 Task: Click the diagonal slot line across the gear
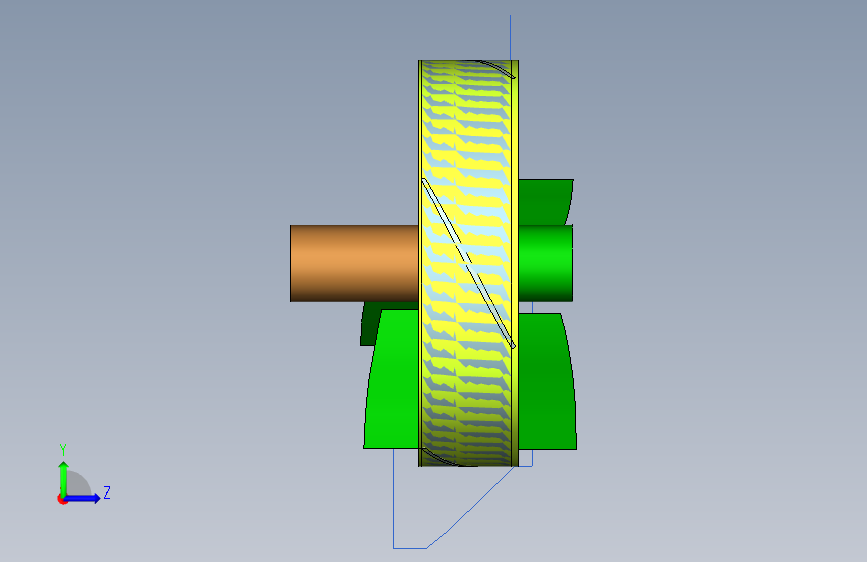(468, 263)
